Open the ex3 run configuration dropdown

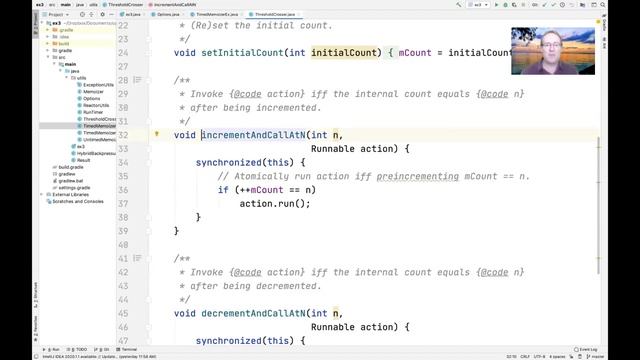click(478, 5)
